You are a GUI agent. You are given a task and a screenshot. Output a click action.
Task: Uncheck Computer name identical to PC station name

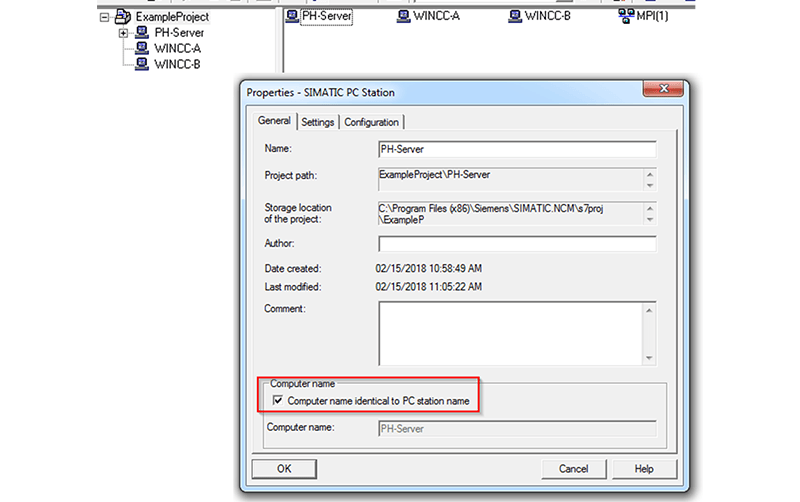click(x=278, y=400)
